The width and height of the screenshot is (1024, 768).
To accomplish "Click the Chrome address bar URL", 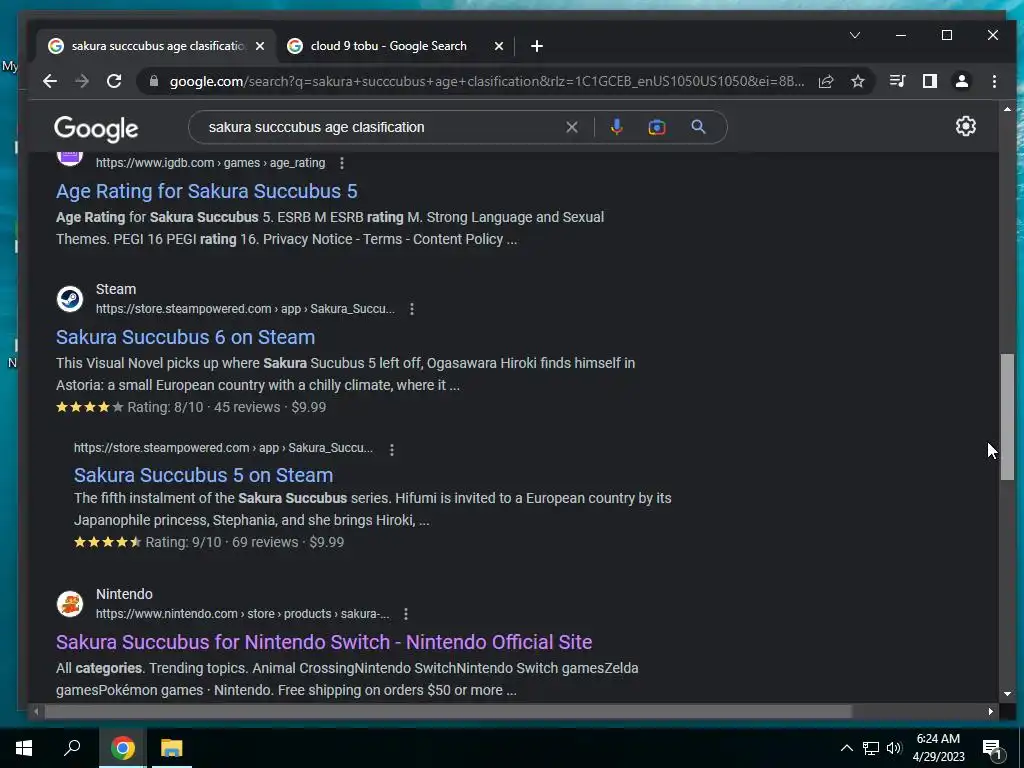I will 486,81.
